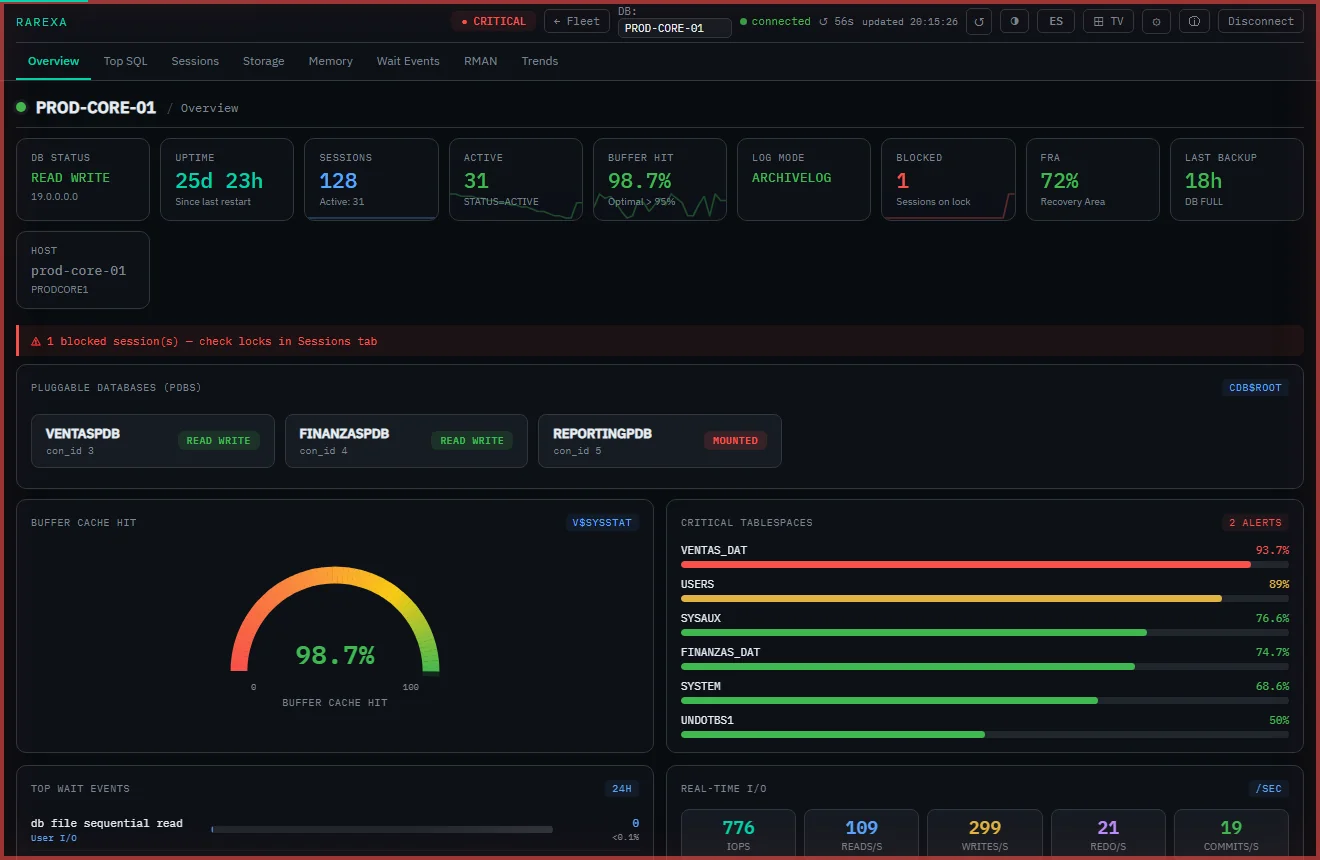This screenshot has height=860, width=1320.
Task: Click the green status dot beside PROD-CORE-01 title
Action: (21, 107)
